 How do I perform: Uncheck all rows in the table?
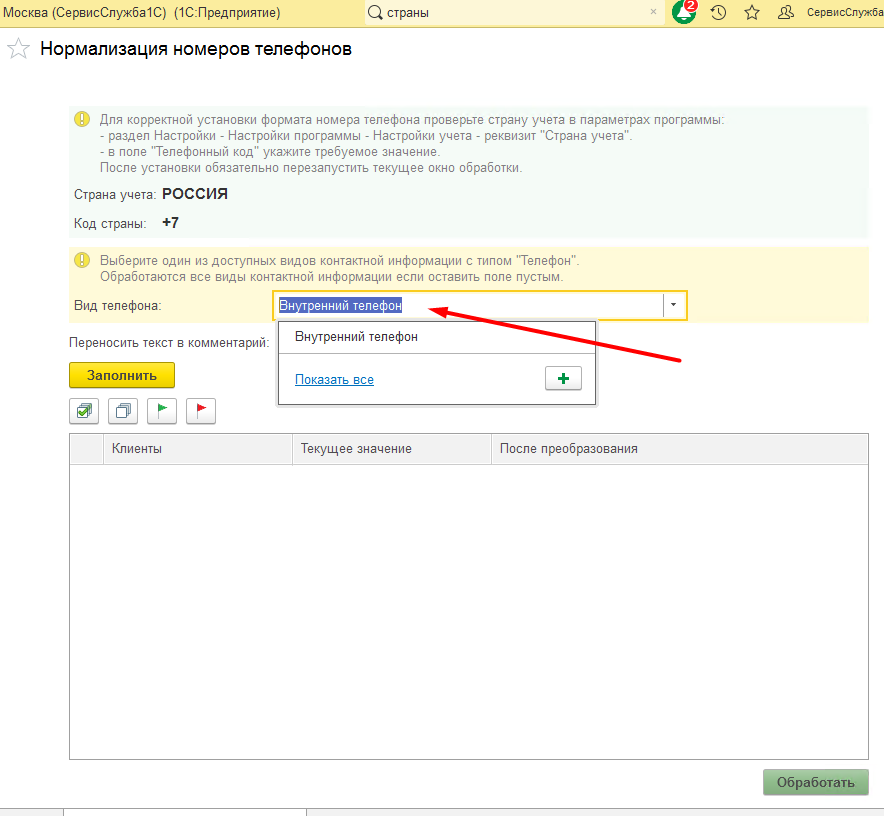(x=123, y=411)
